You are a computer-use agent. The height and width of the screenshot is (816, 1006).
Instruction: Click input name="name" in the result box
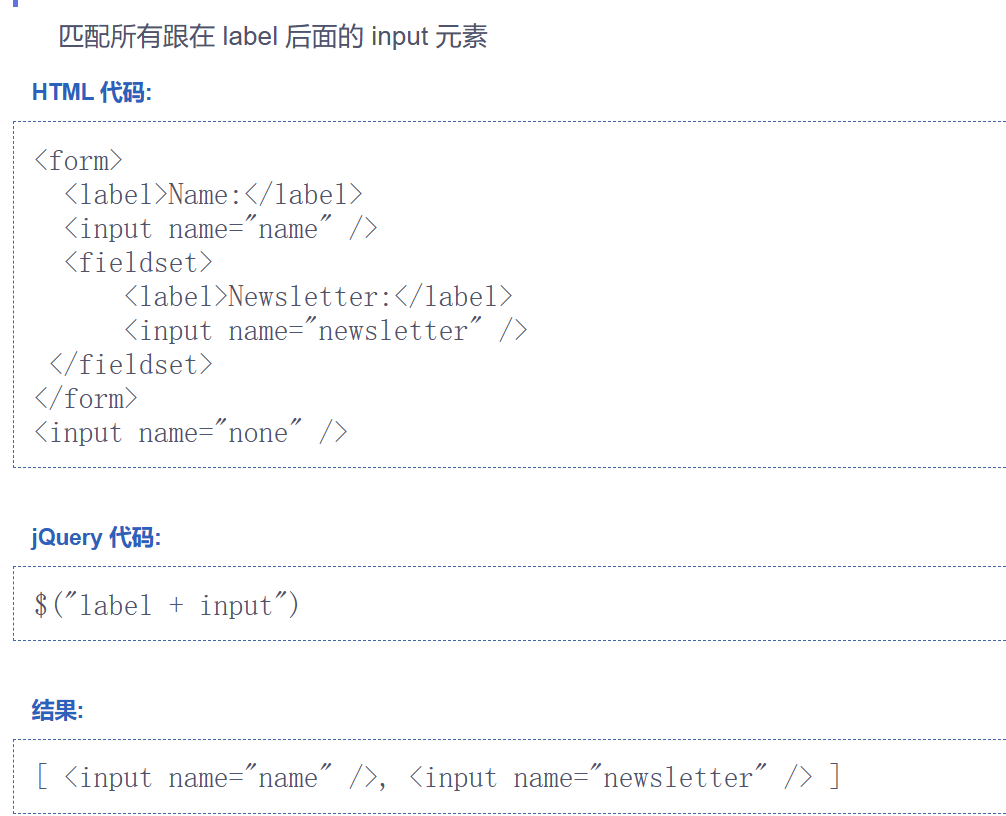coord(221,777)
